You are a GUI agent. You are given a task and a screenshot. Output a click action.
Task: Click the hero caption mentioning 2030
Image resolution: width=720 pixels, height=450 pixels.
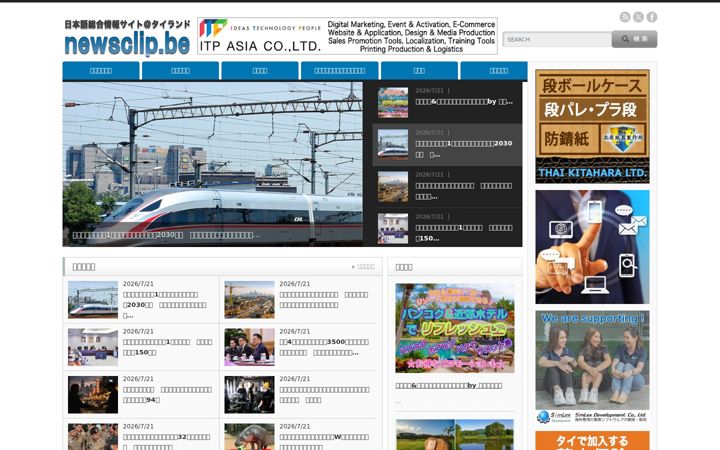pos(166,235)
